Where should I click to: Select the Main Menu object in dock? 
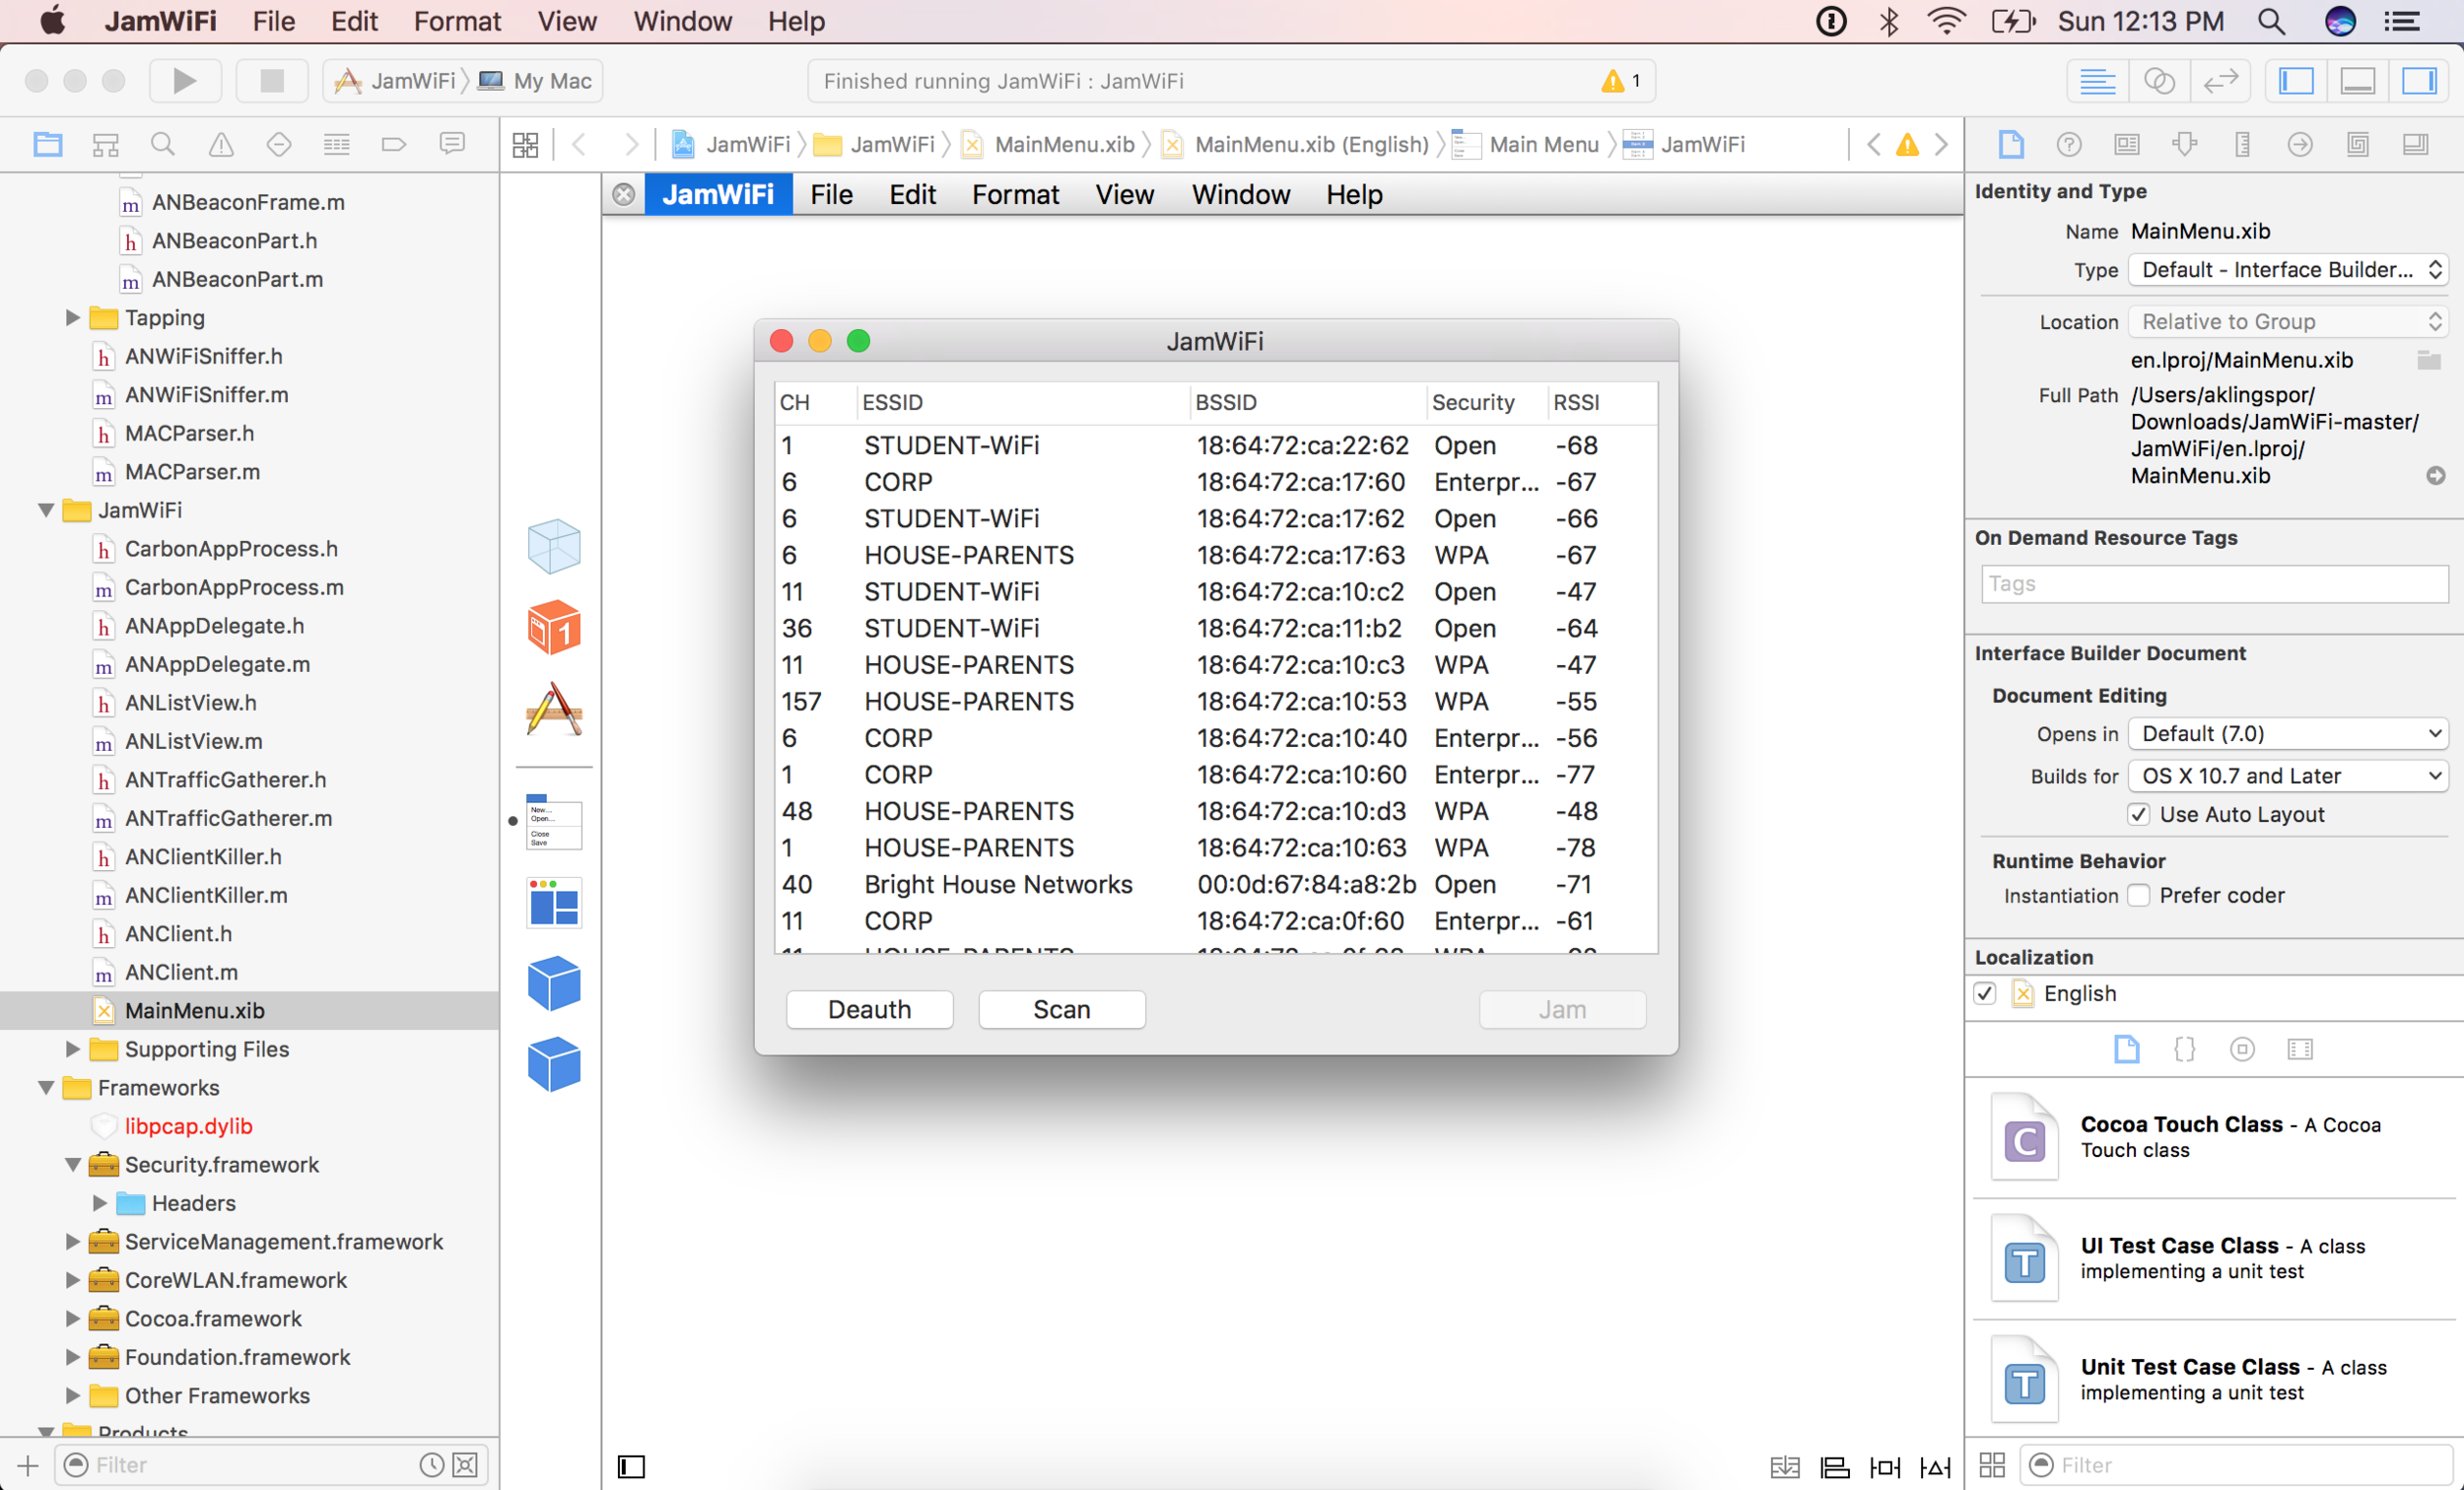coord(554,823)
